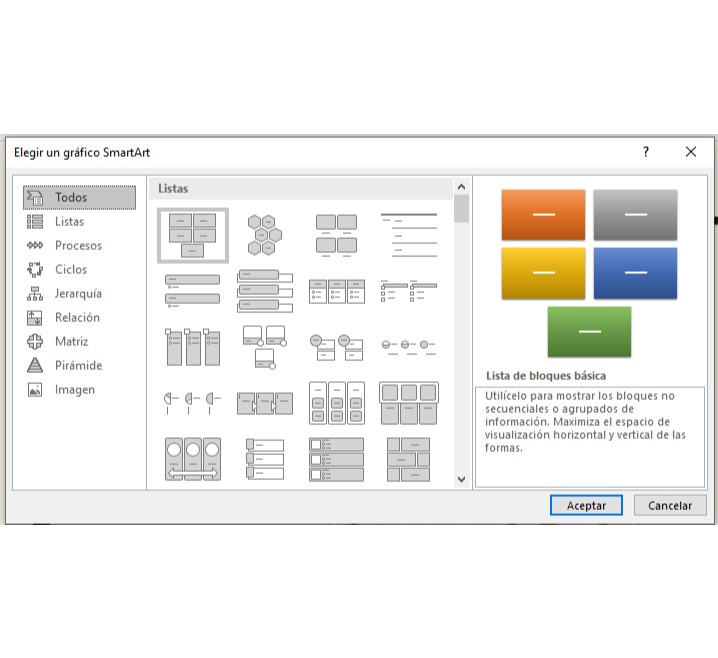The height and width of the screenshot is (658, 718).
Task: Open the Todos category
Action: 71,198
